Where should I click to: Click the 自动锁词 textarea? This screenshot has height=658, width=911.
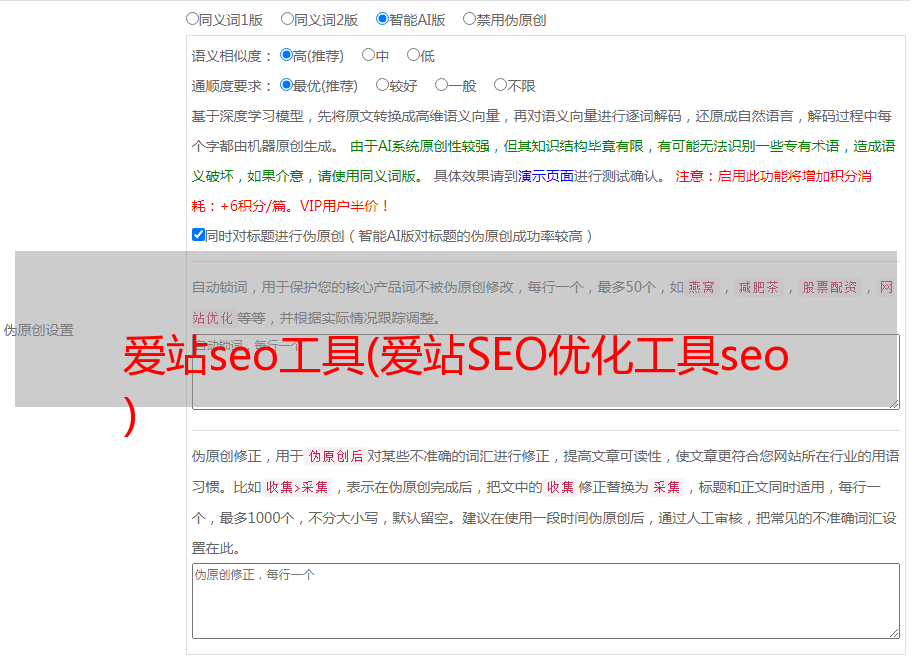pyautogui.click(x=546, y=372)
